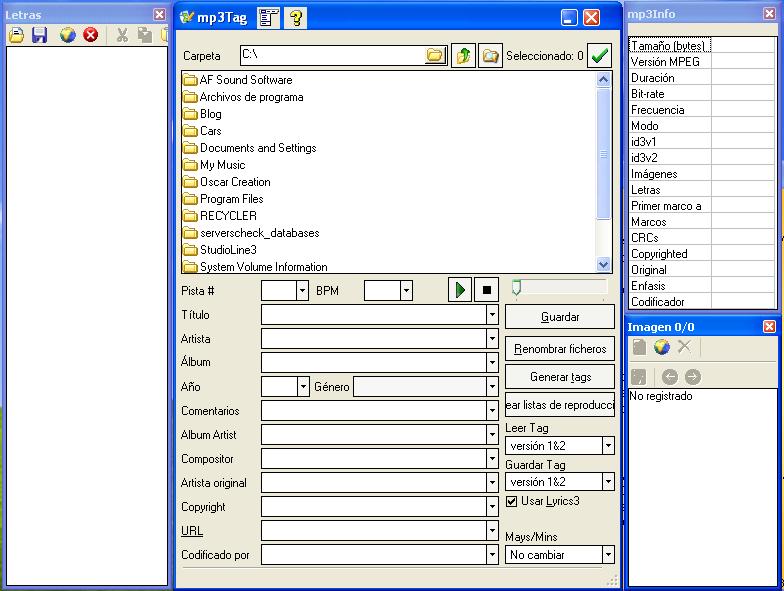Click Renombrar ficheros button
Image resolution: width=784 pixels, height=591 pixels.
tap(560, 349)
